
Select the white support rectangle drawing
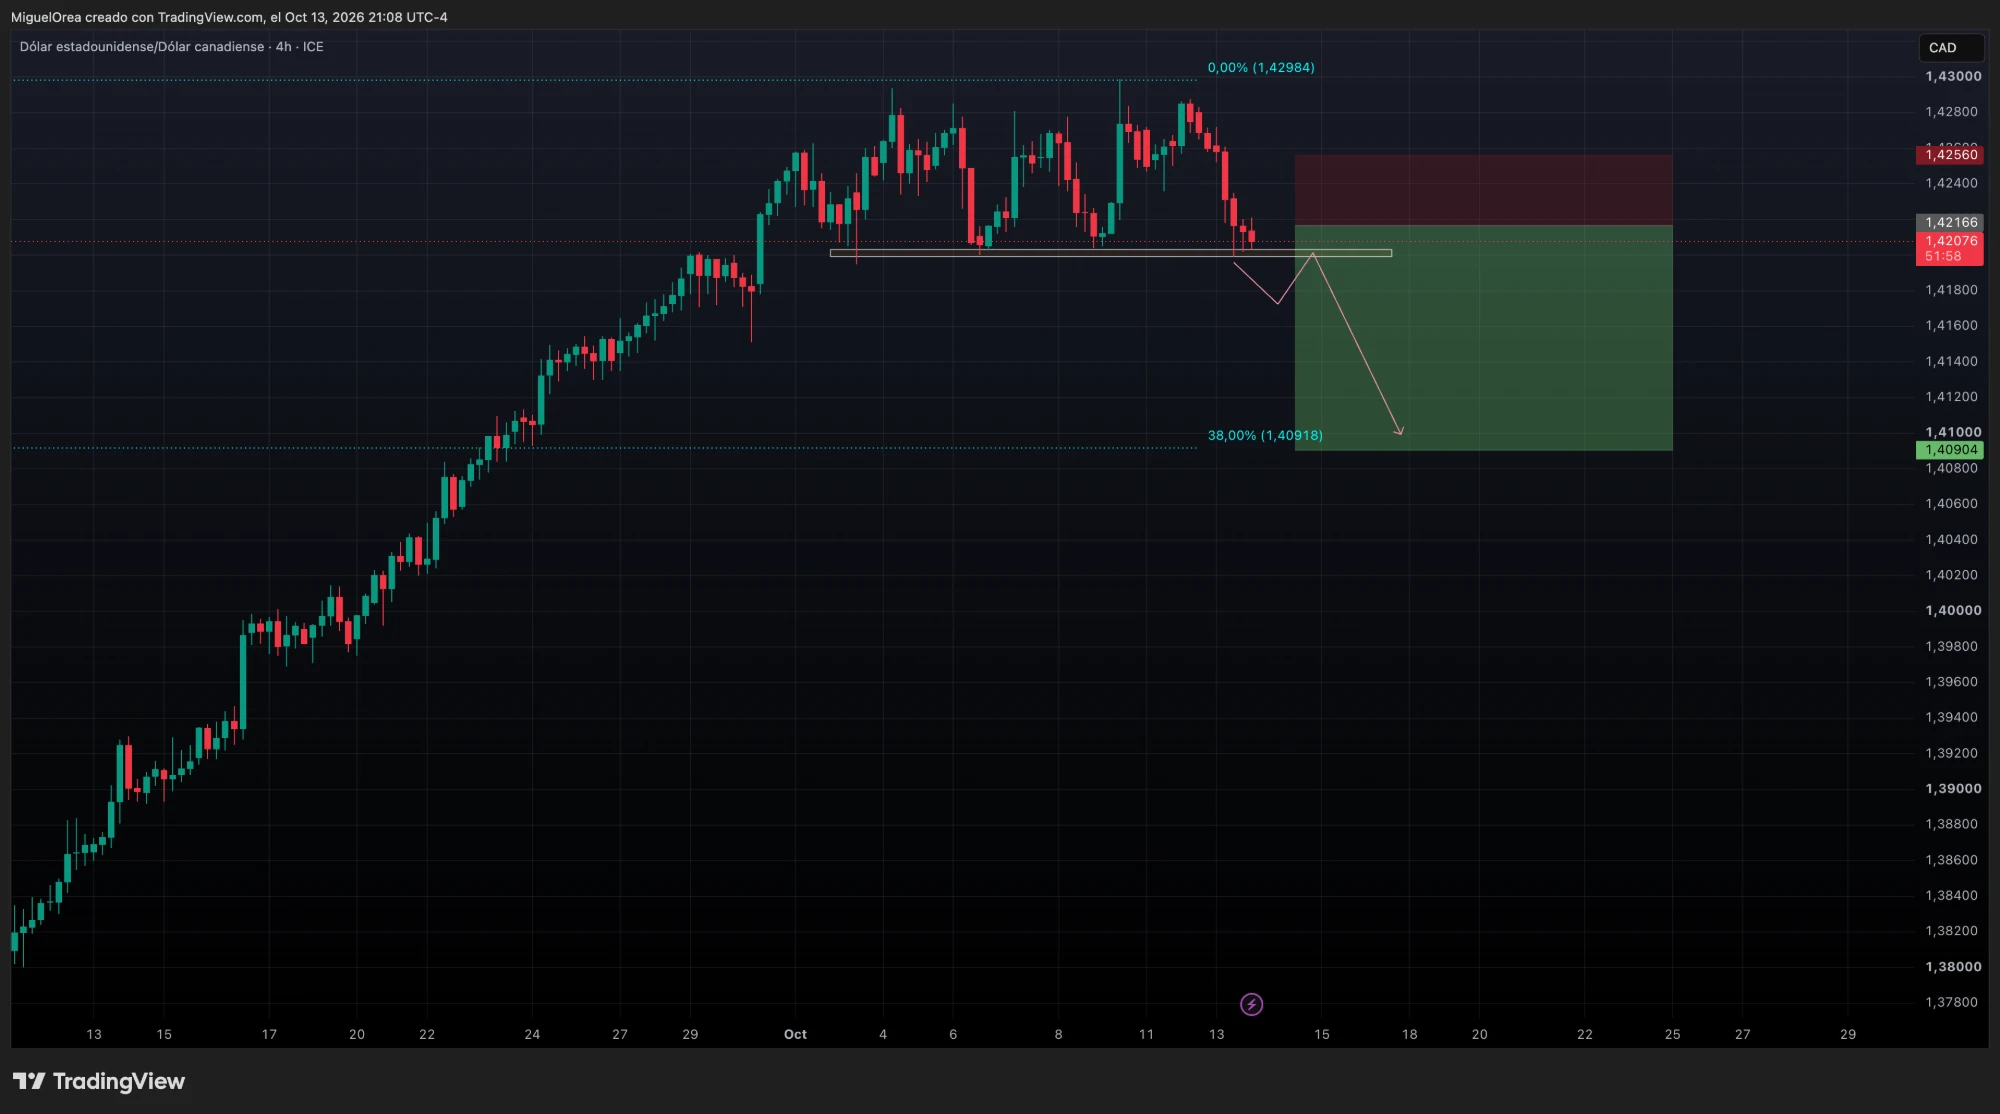tap(1110, 253)
